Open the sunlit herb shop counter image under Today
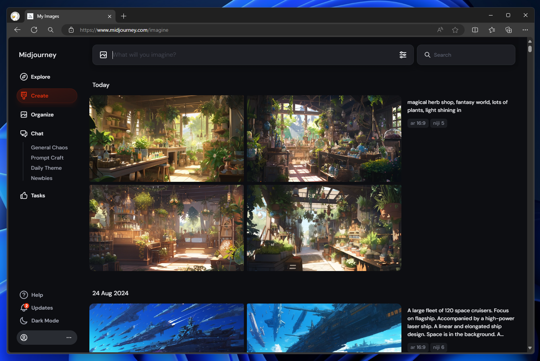The width and height of the screenshot is (540, 361). [x=167, y=138]
